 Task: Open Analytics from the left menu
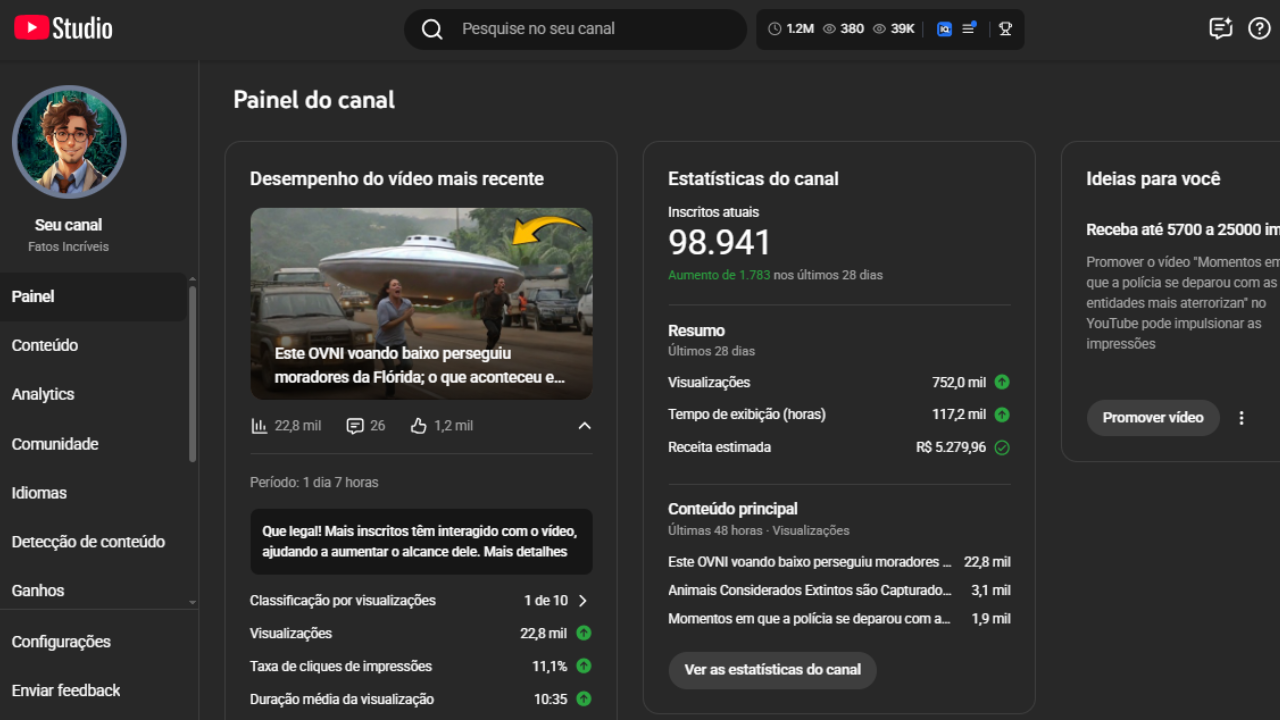[43, 394]
